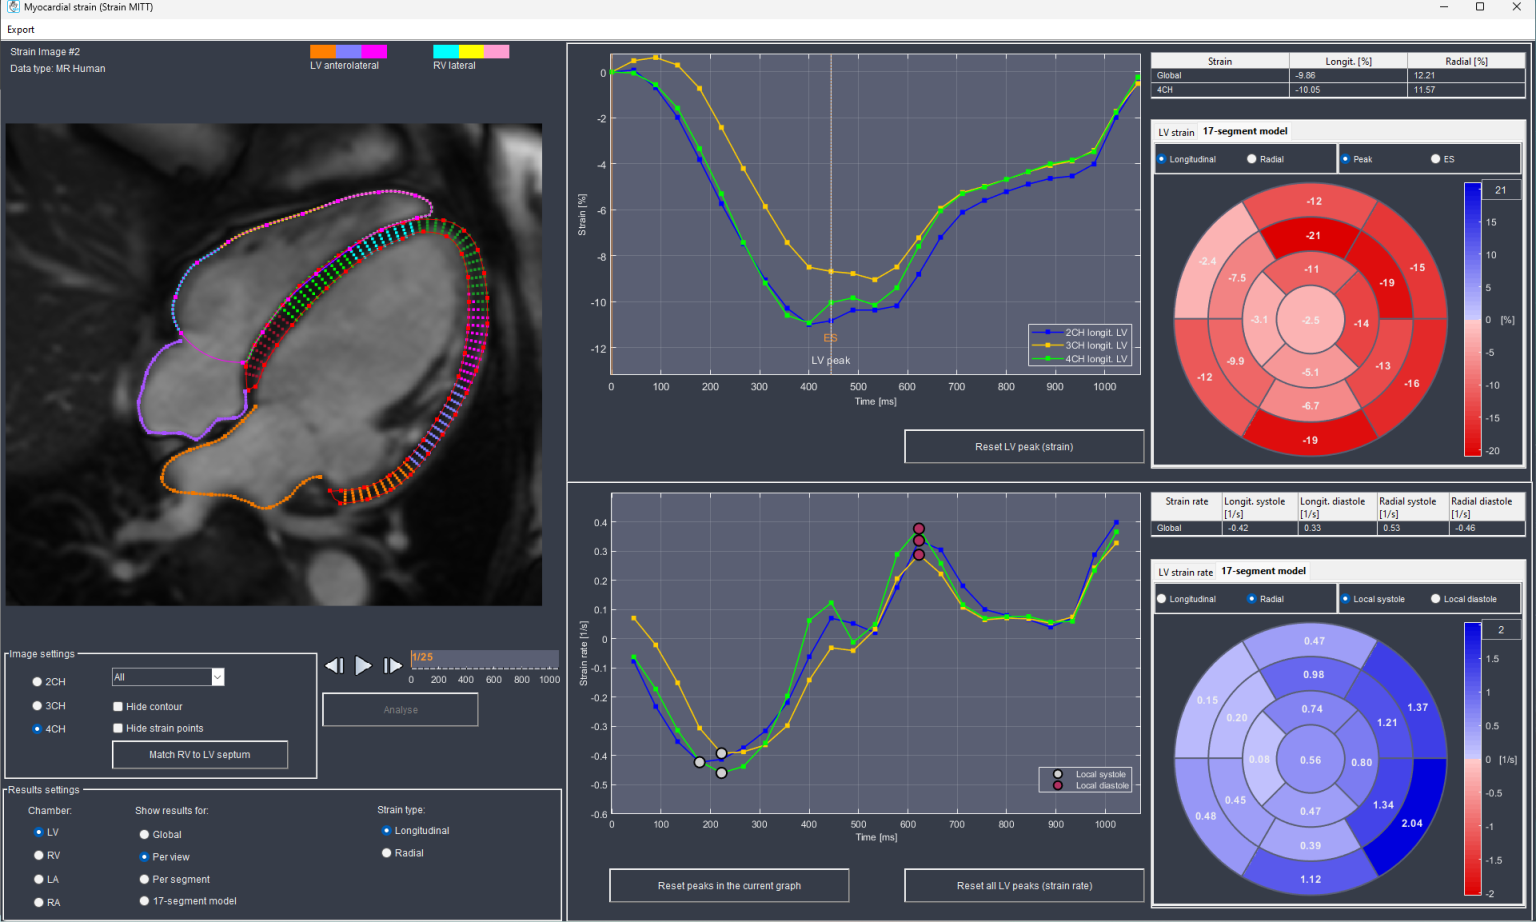Choose LA chamber option
Image resolution: width=1536 pixels, height=922 pixels.
[39, 880]
